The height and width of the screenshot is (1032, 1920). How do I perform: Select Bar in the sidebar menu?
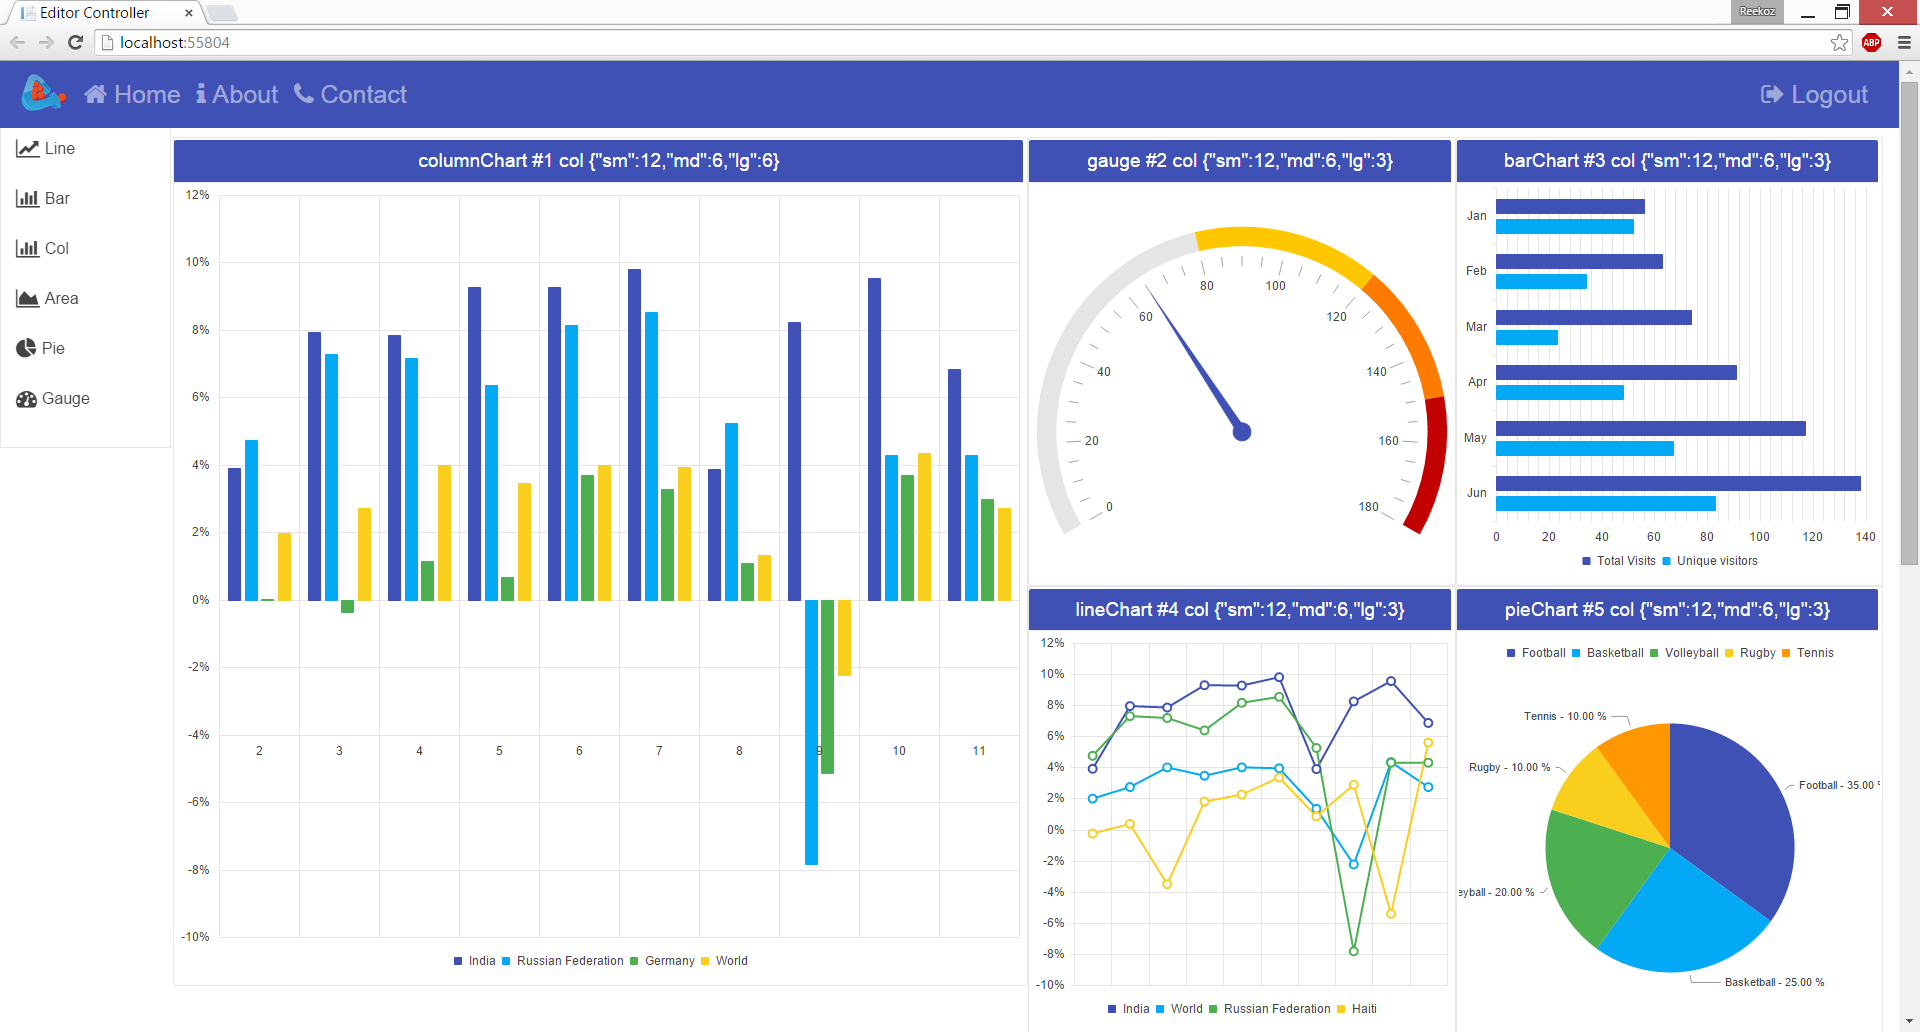[43, 198]
